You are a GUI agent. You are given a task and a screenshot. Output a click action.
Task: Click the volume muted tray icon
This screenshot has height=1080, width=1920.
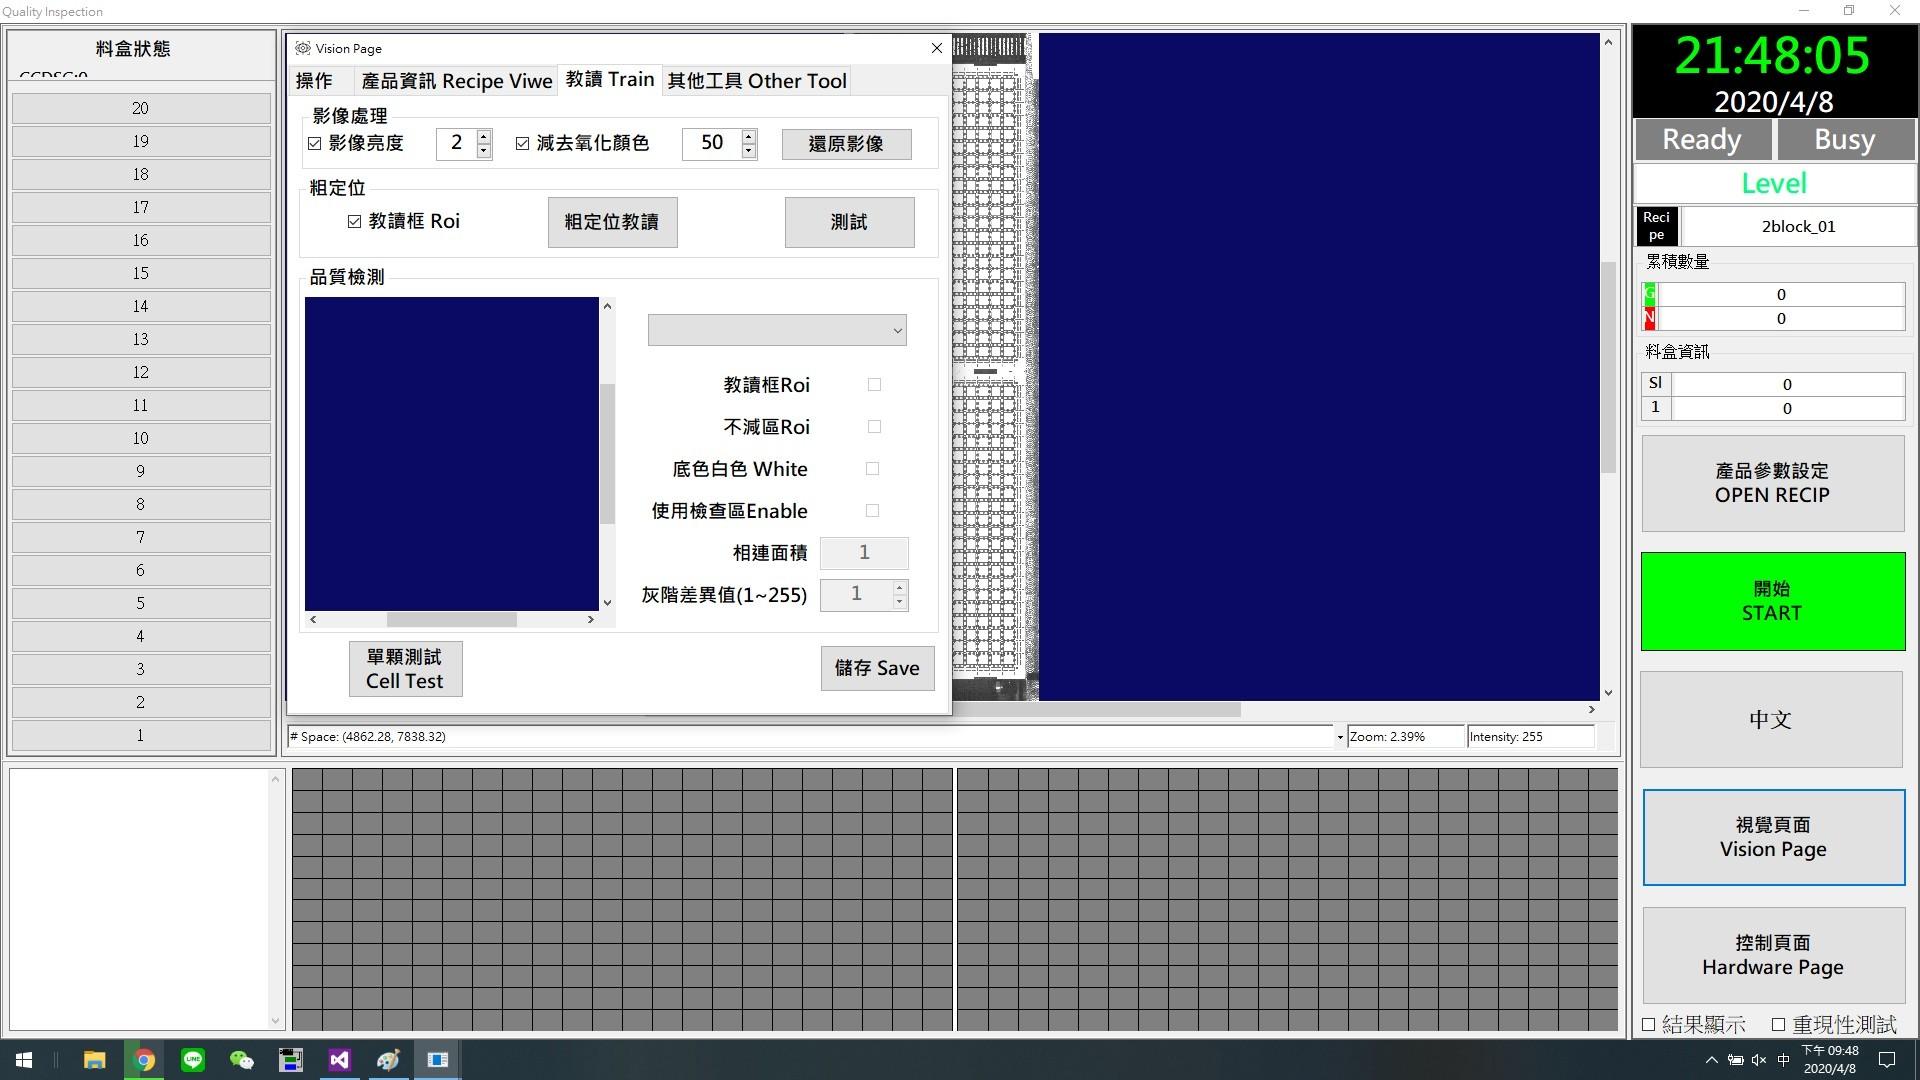click(1759, 1060)
